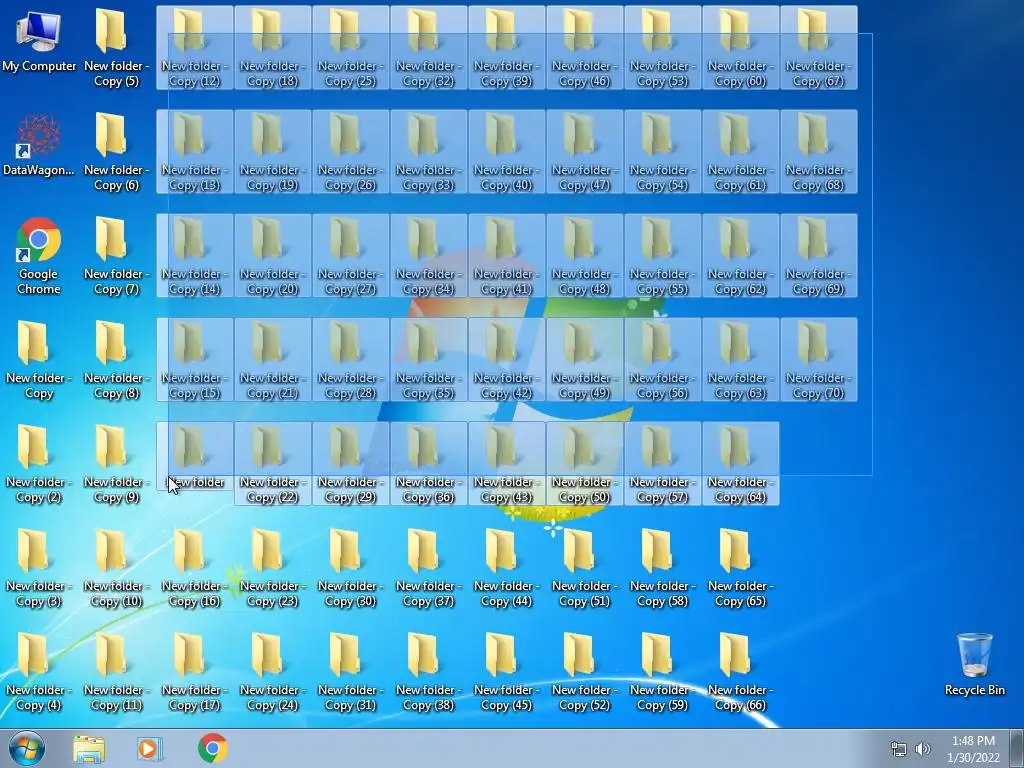Screen dimensions: 1024x768
Task: Select folder New folder - Copy (66)
Action: click(740, 671)
